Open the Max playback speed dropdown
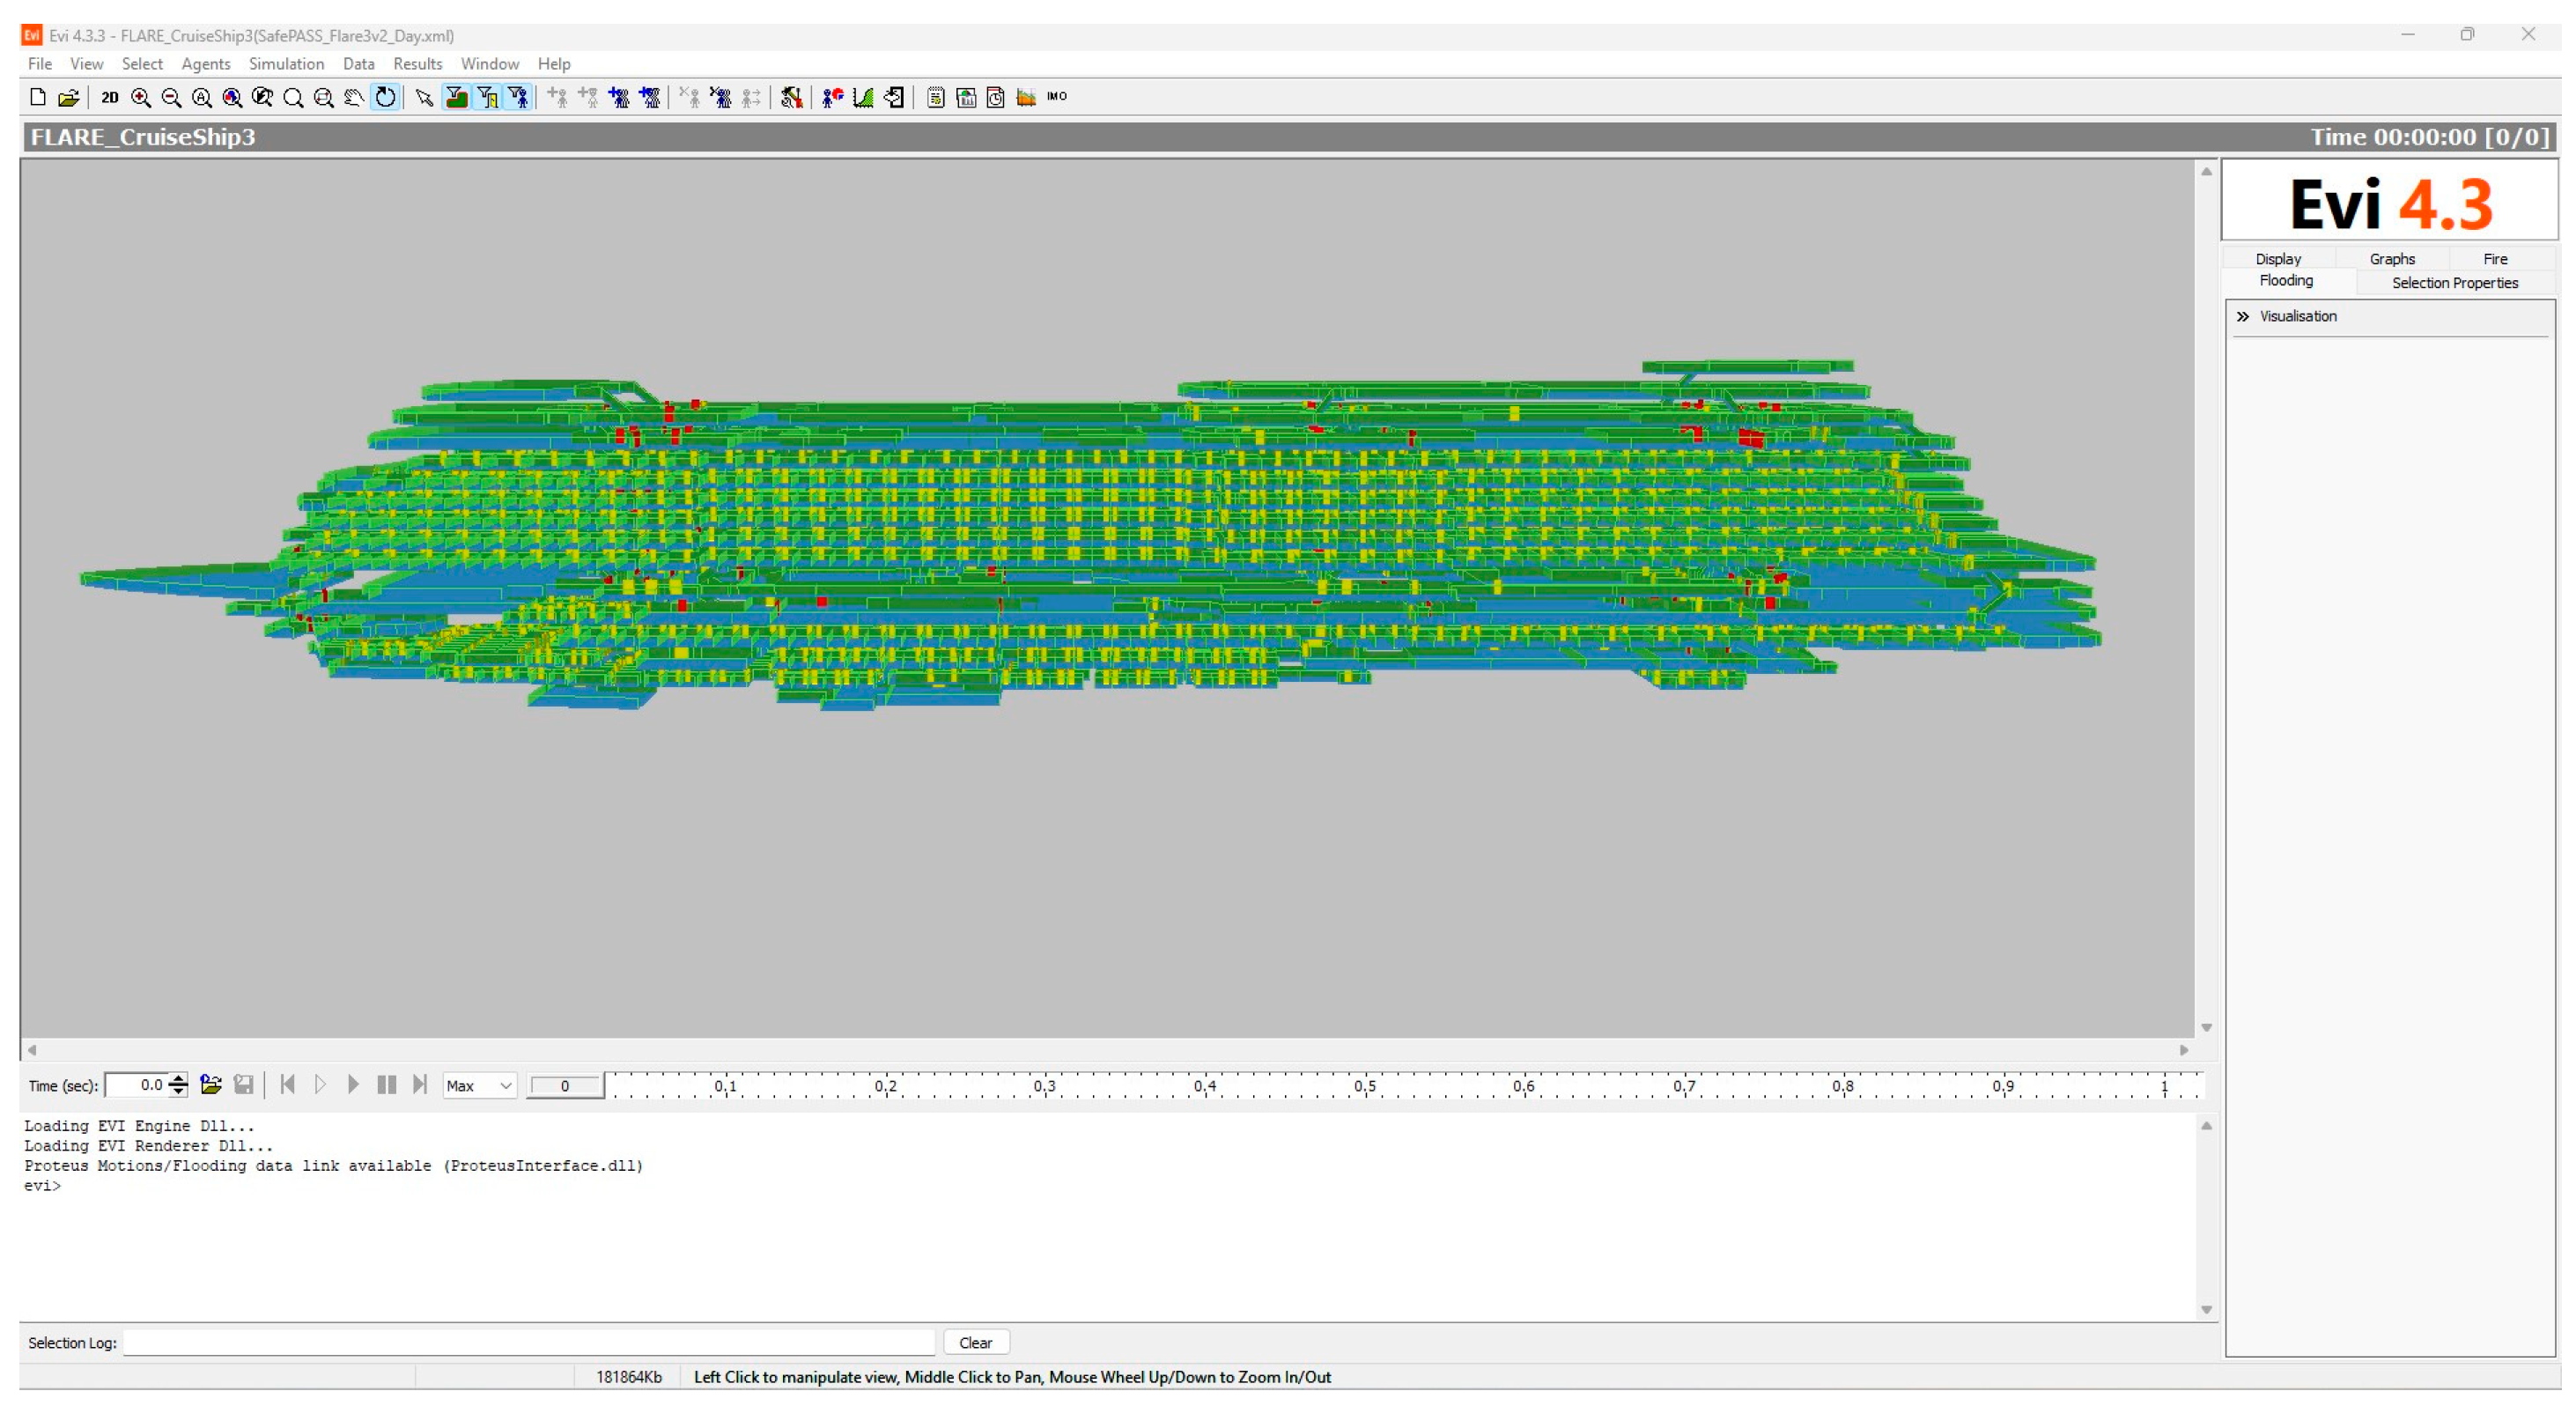 pyautogui.click(x=479, y=1085)
